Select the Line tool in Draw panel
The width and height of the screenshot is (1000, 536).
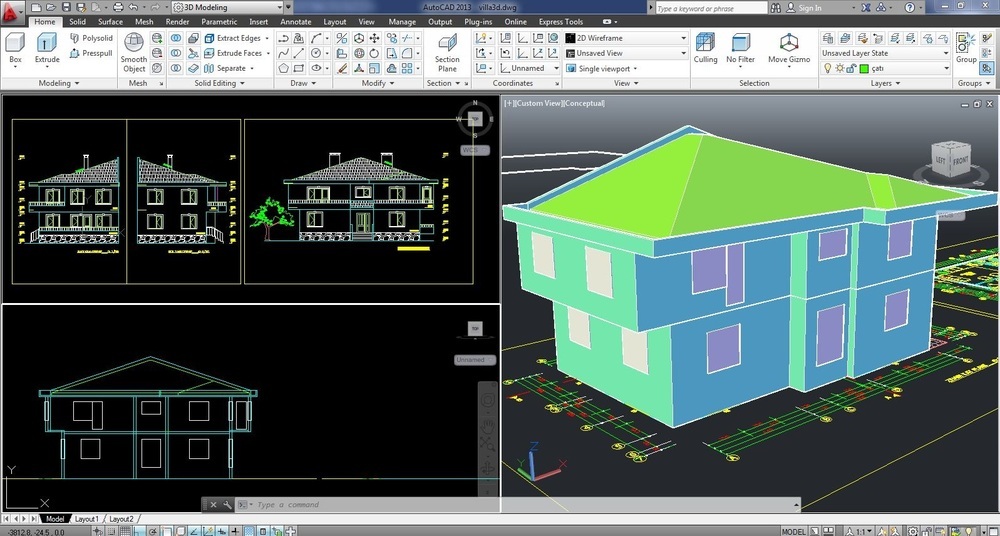click(x=299, y=53)
